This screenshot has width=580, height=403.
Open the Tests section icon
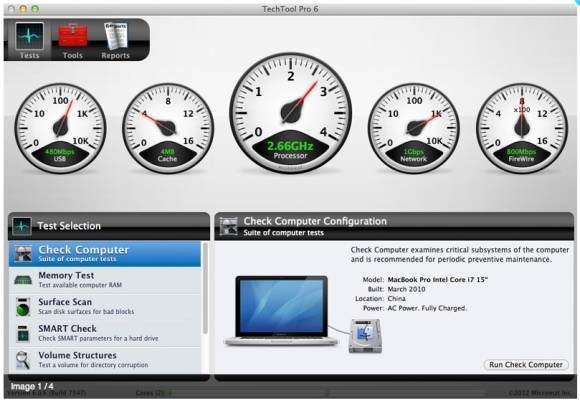[30, 36]
